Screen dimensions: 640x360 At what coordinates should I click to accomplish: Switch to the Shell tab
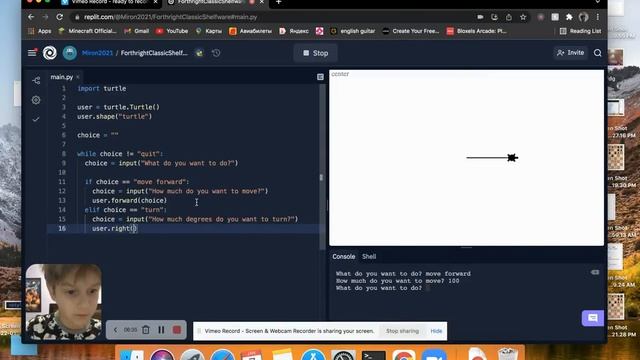369,256
